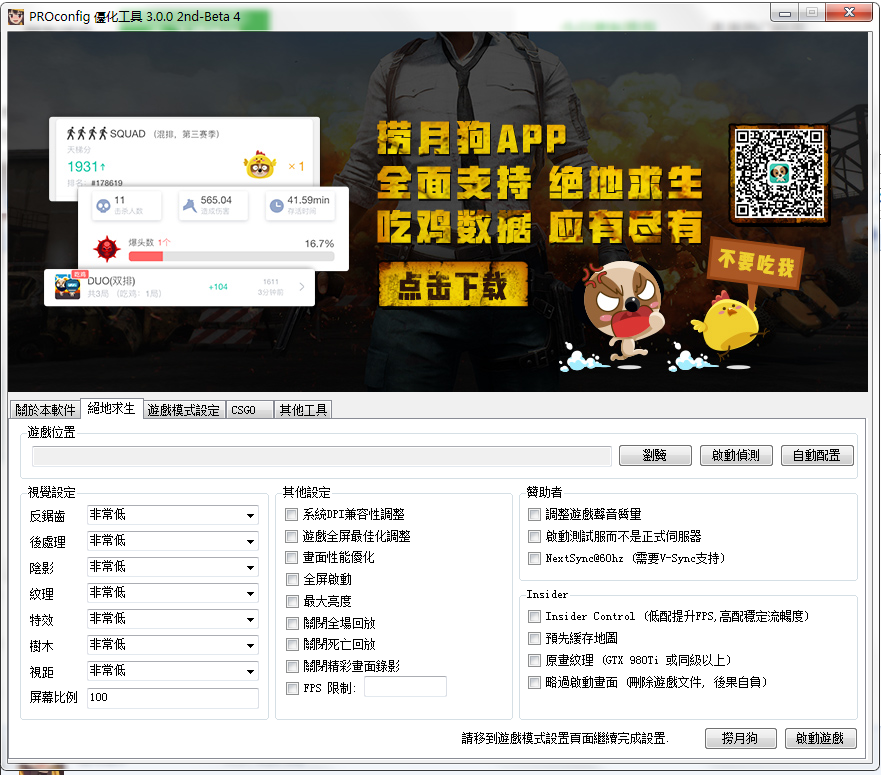Toggle NextSync@60hz checkbox
The width and height of the screenshot is (881, 775).
click(x=534, y=559)
